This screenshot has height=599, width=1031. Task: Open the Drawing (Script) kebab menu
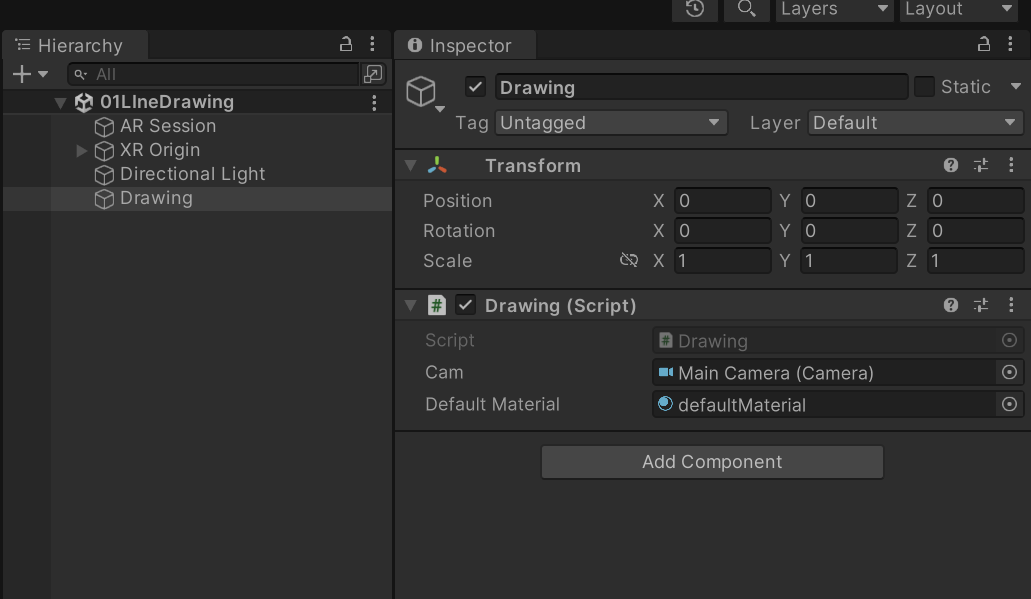[1011, 305]
